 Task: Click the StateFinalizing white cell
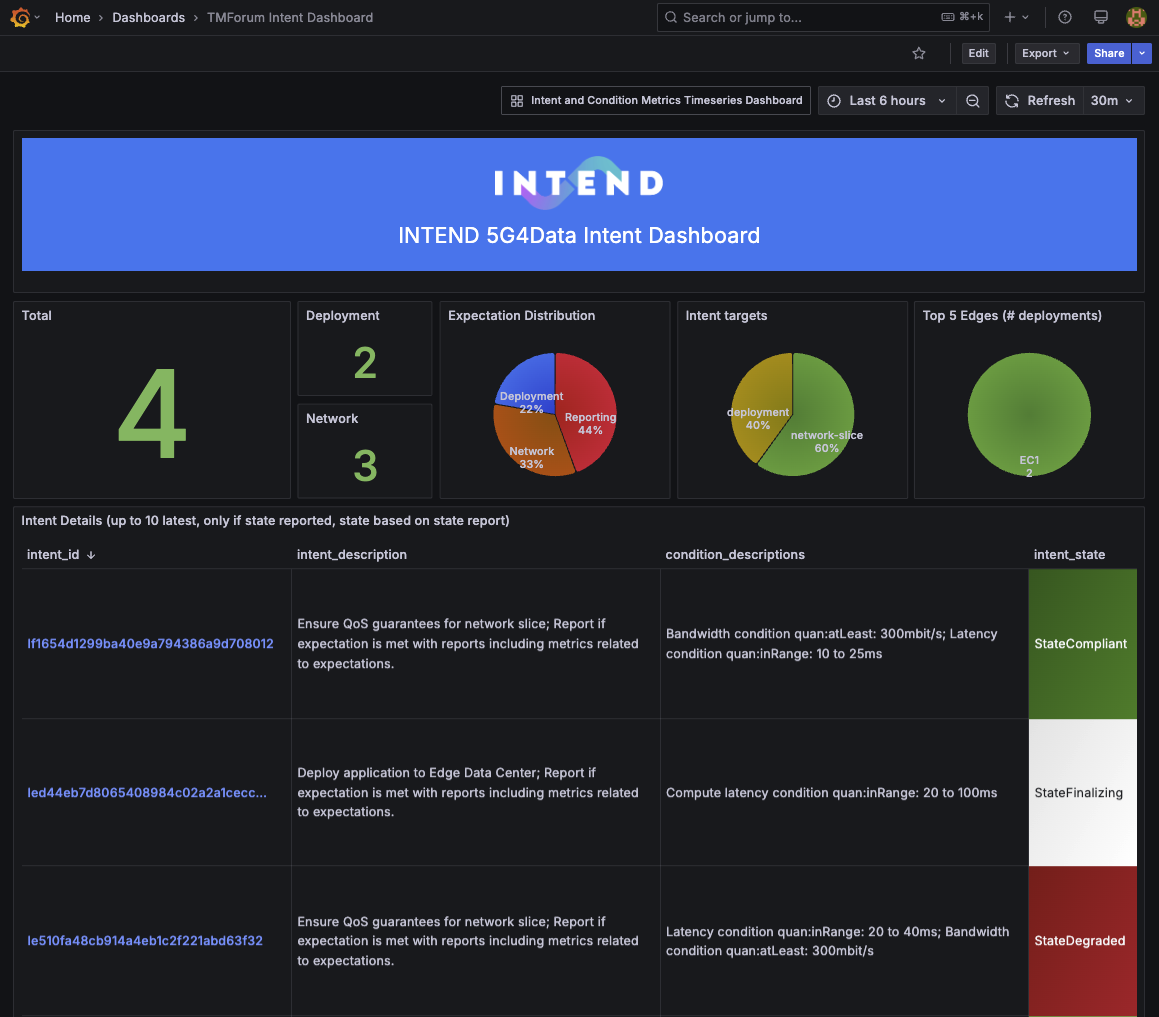1082,792
